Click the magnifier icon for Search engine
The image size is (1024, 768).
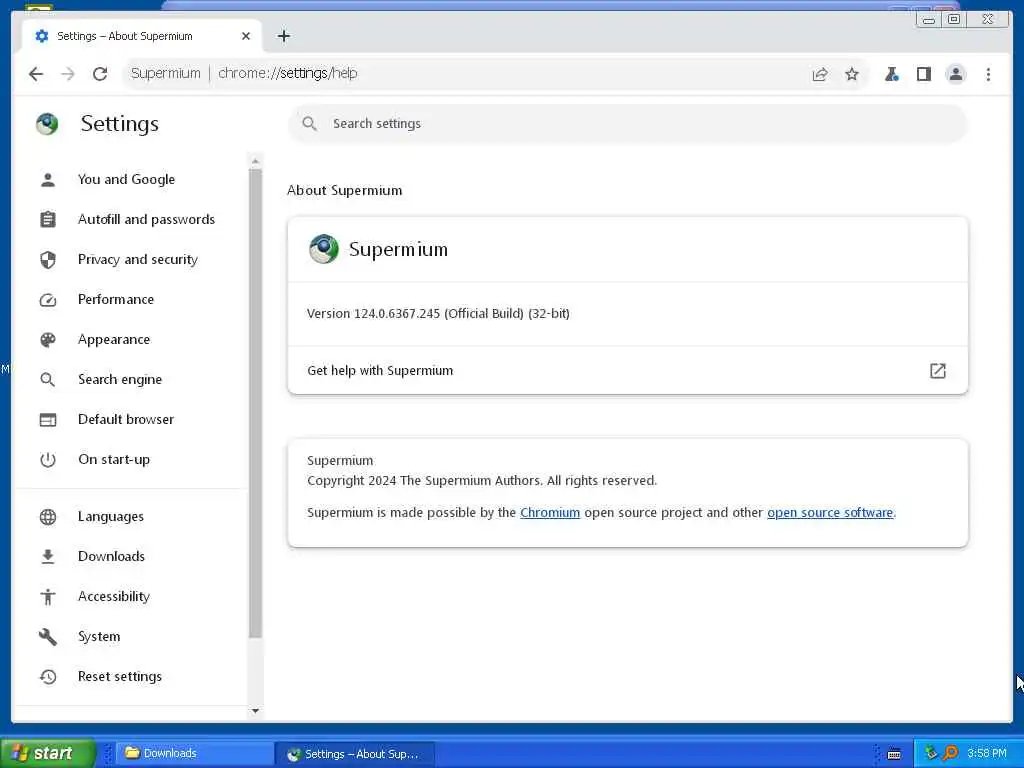coord(48,379)
